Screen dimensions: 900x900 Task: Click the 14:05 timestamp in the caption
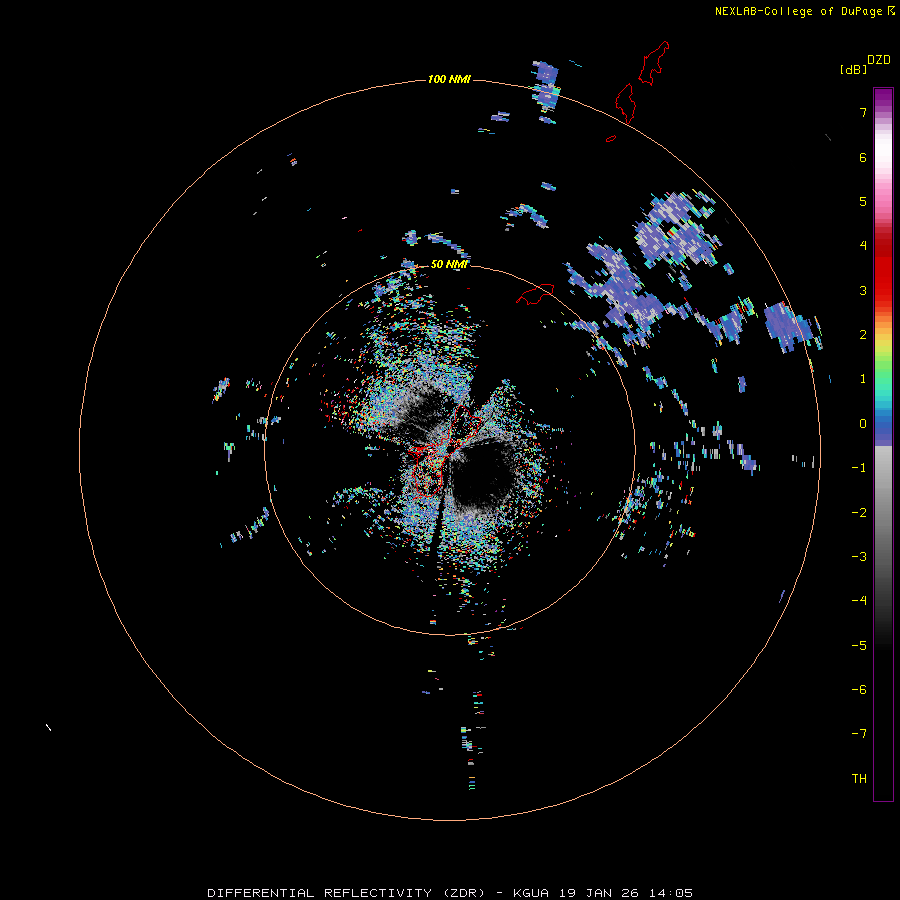pyautogui.click(x=671, y=893)
